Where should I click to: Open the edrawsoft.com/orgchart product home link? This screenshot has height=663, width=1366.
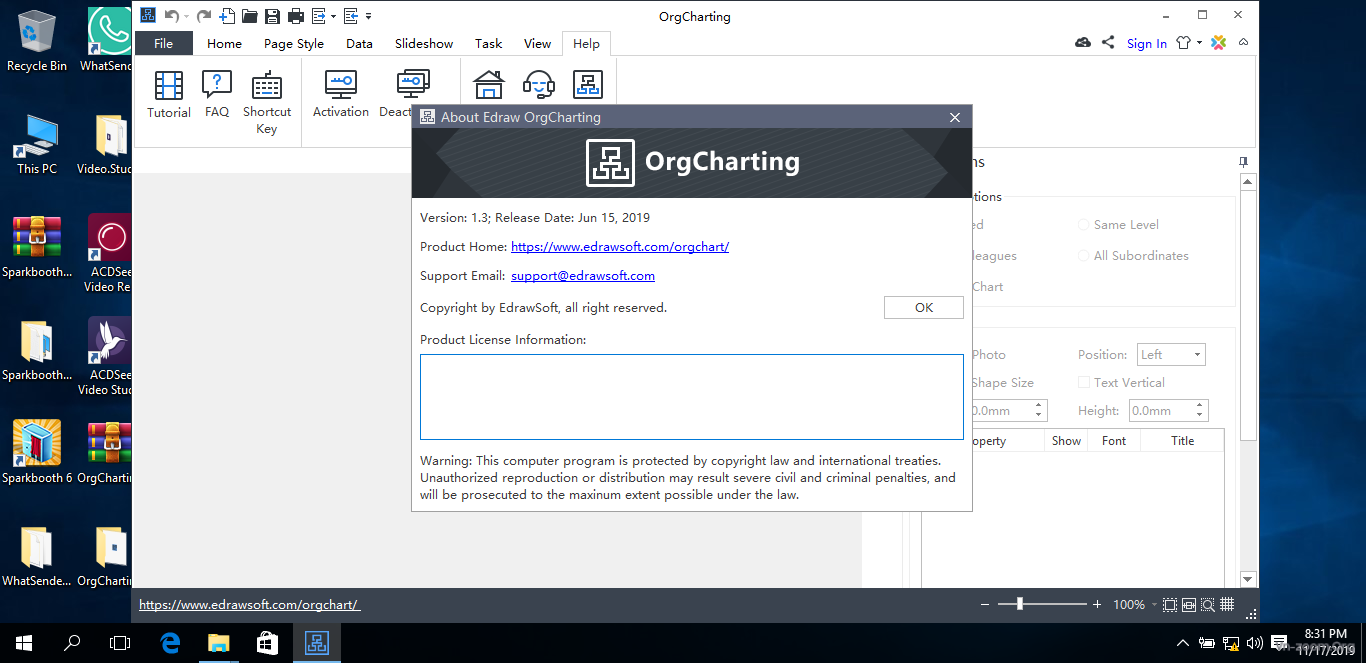(620, 247)
